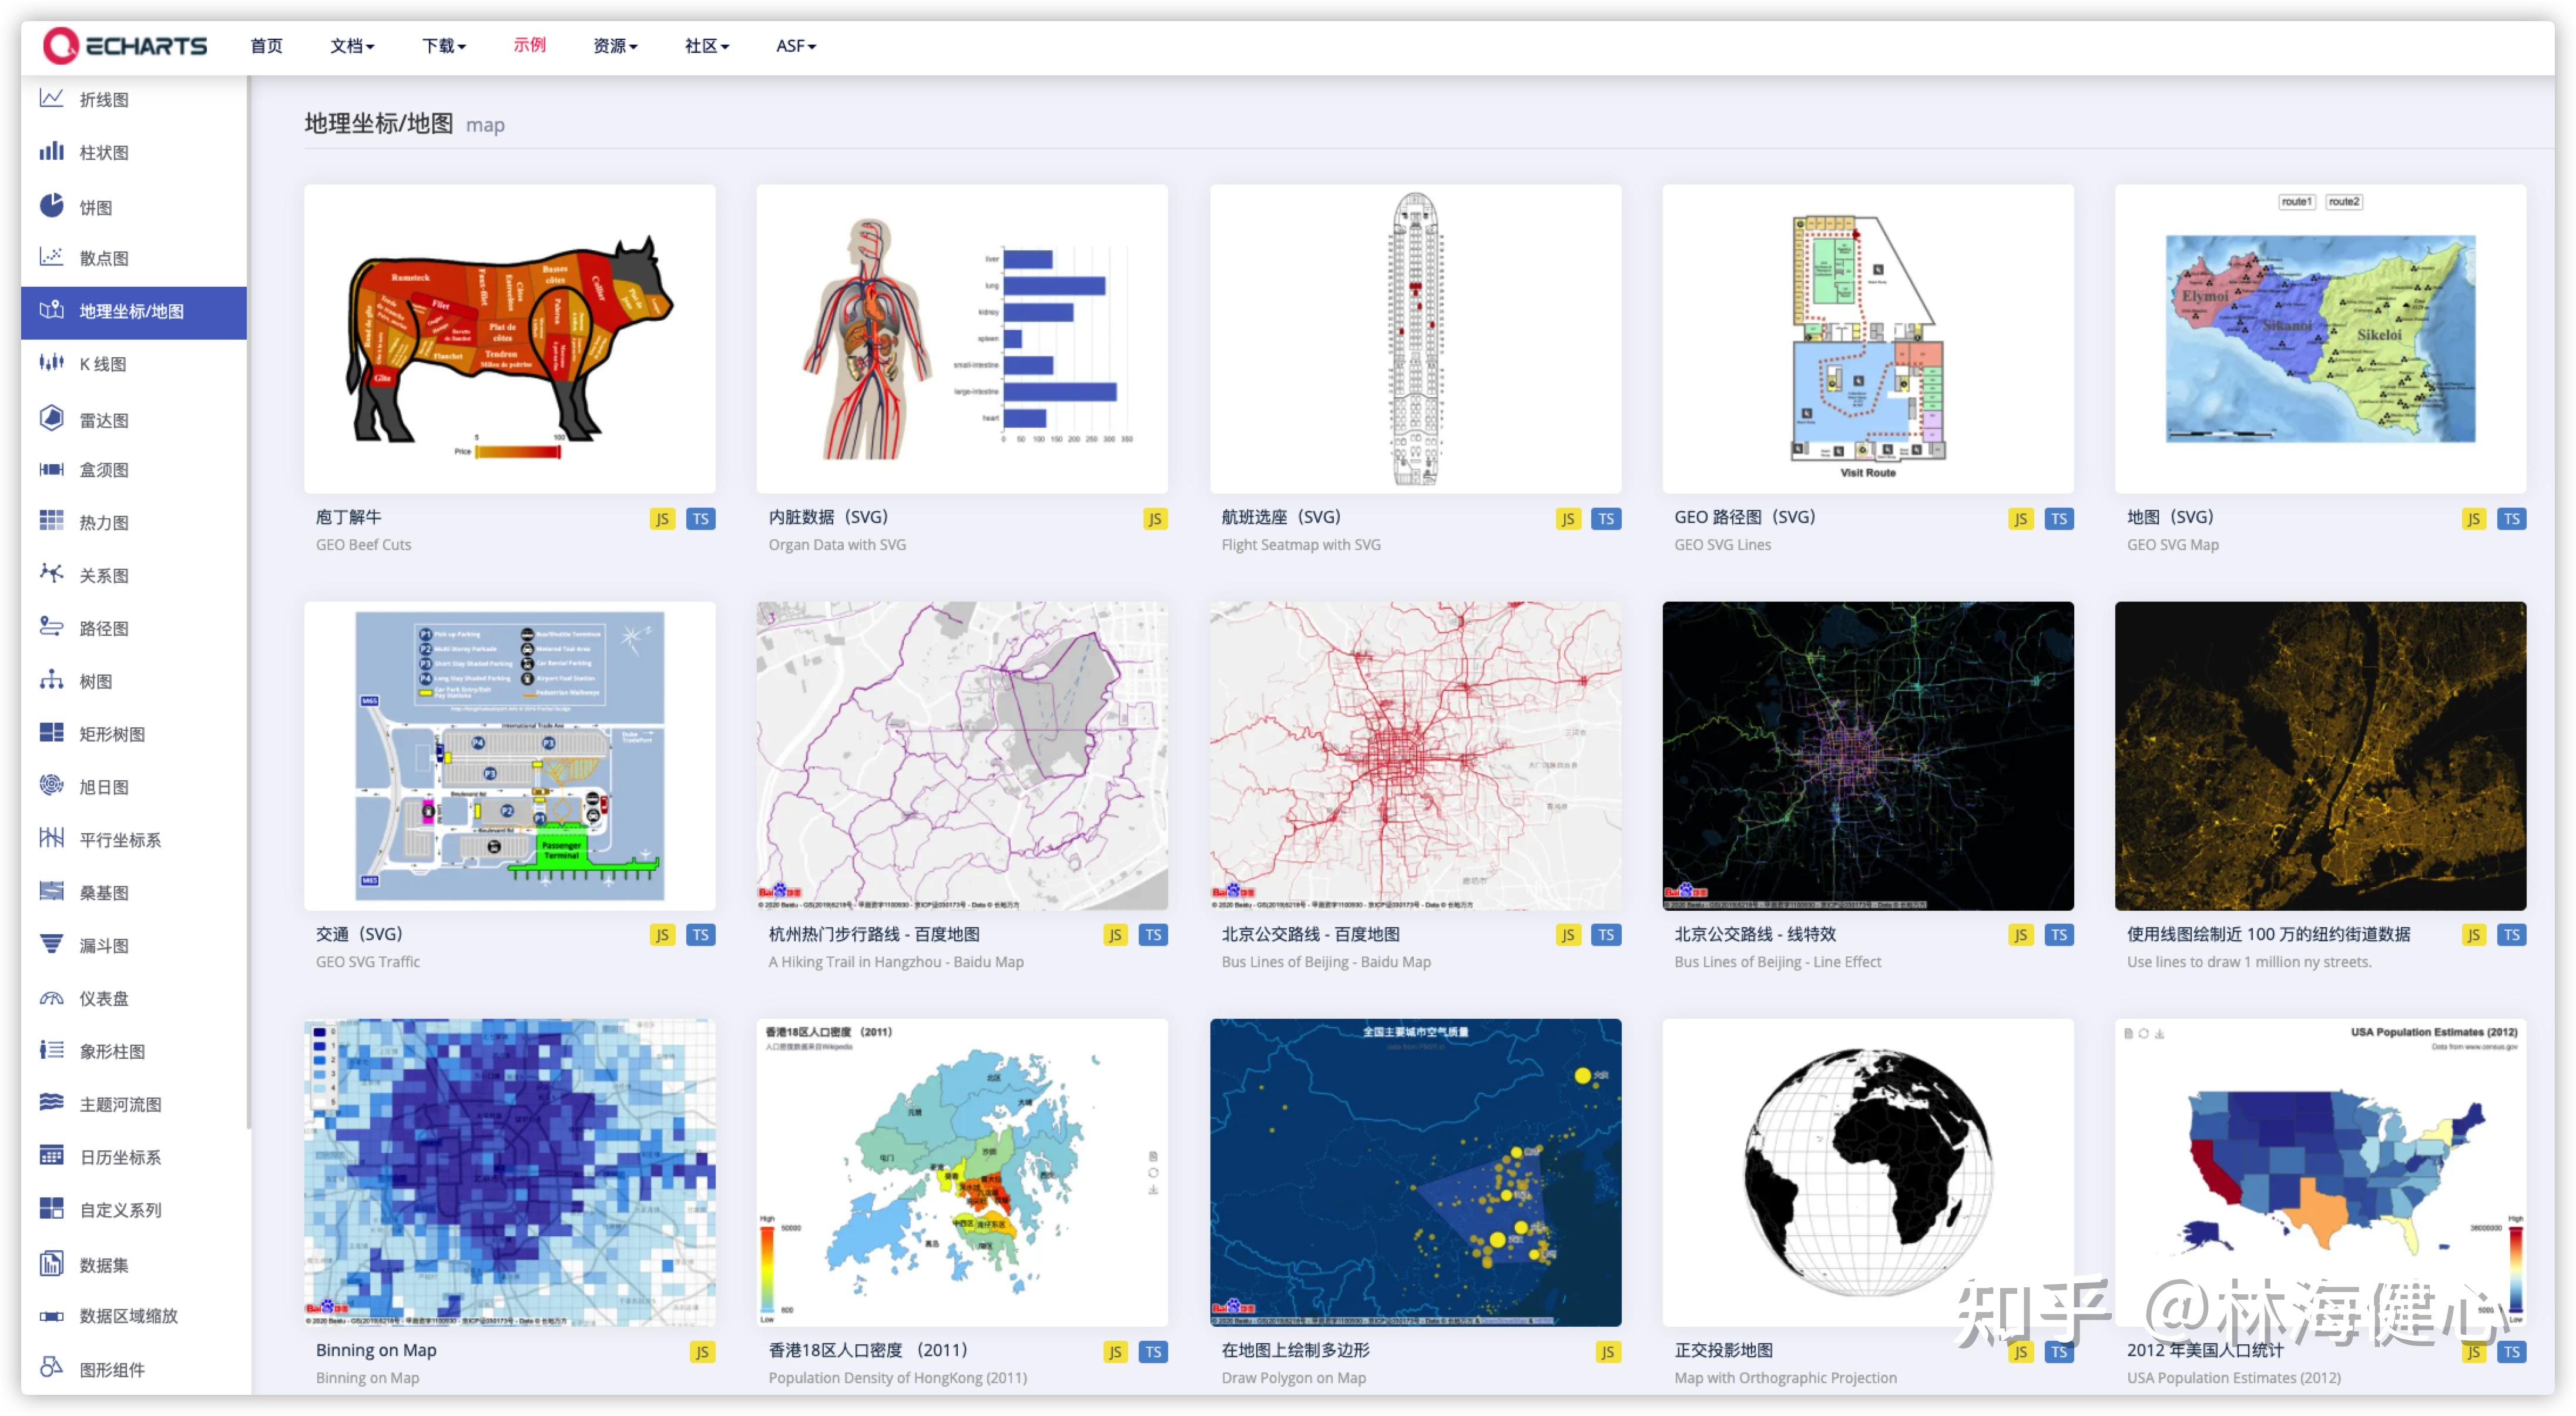Open the calendar coordinate (日历坐标系) icon

(x=52, y=1155)
